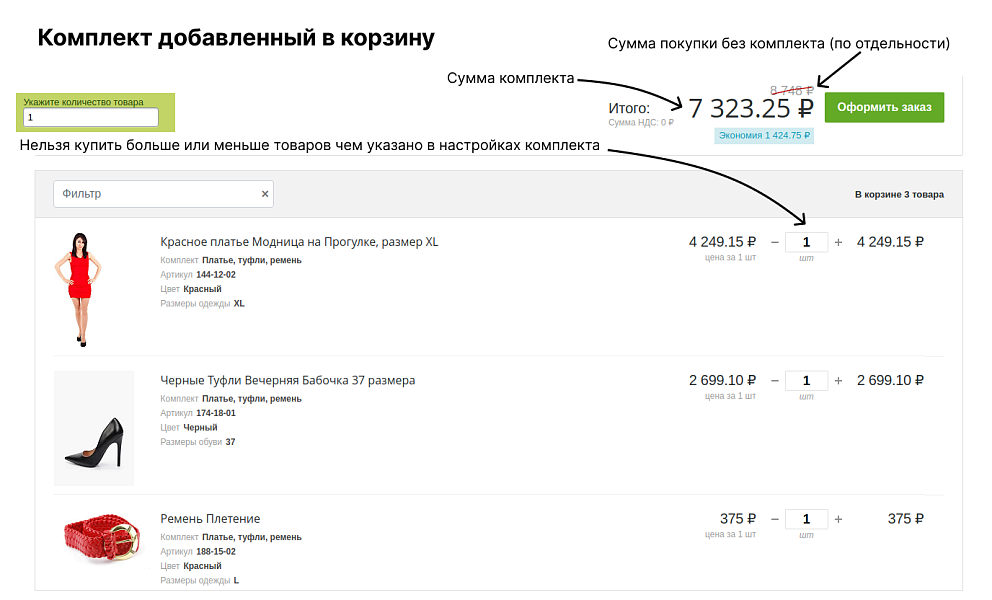992x600 pixels.
Task: Click the Укажите количество товара input box
Action: [x=90, y=117]
